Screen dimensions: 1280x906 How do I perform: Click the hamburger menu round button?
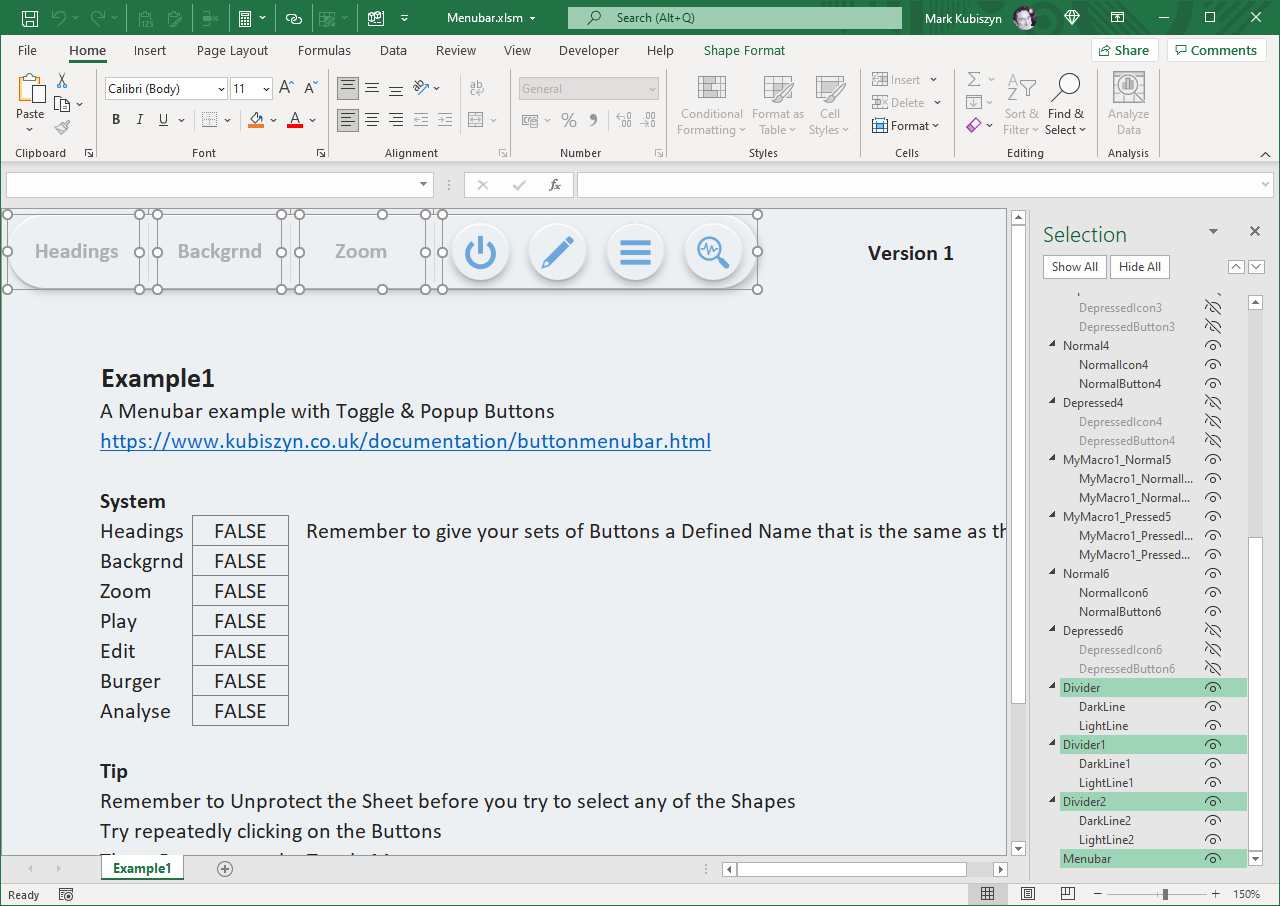click(635, 252)
